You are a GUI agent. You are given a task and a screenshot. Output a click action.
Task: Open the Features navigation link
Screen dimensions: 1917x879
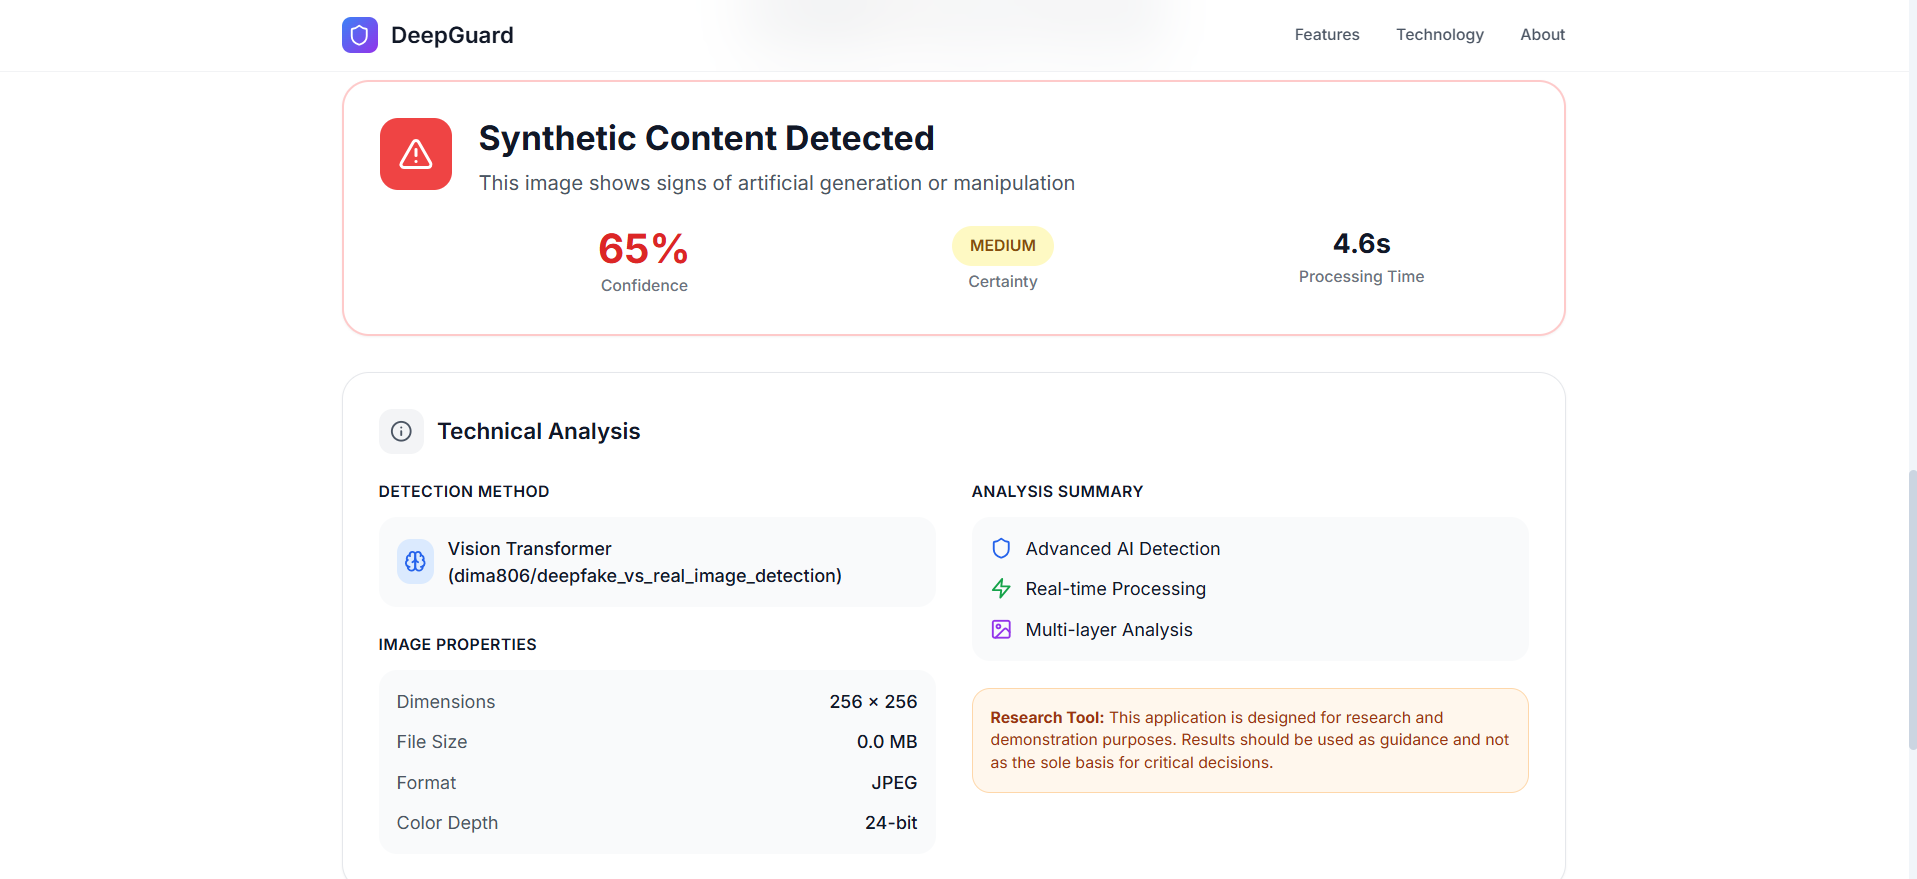1326,35
